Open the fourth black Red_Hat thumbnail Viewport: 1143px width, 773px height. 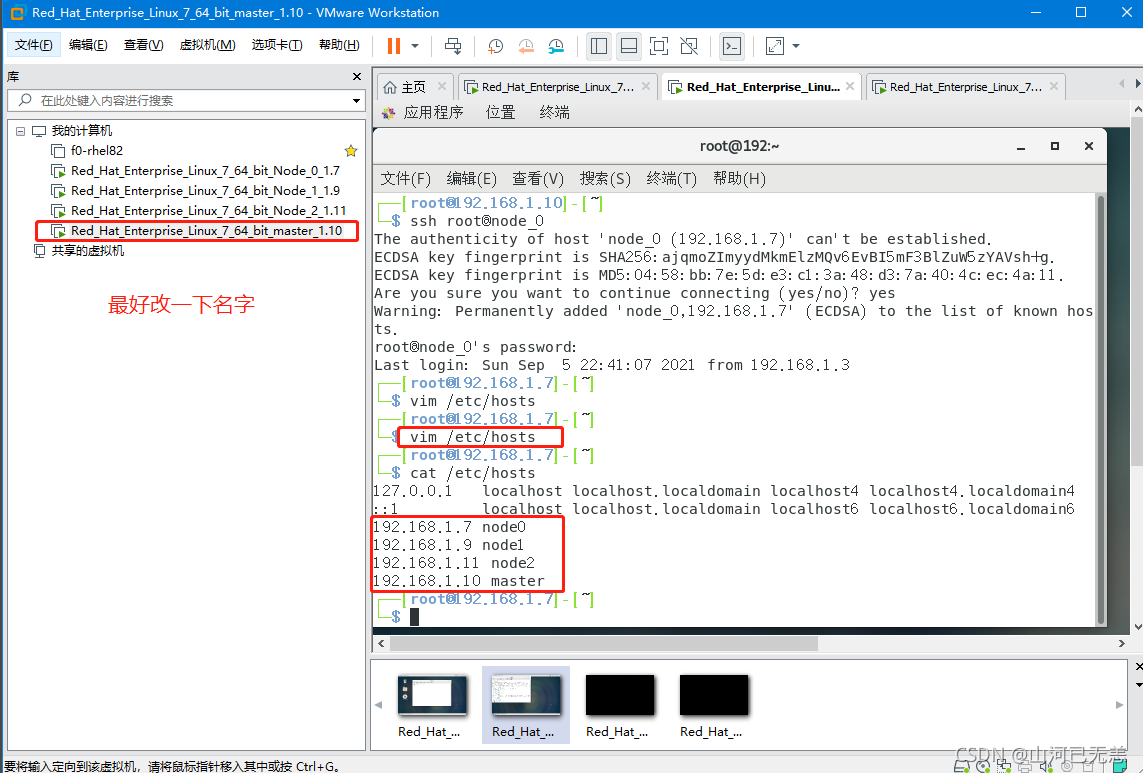[713, 705]
